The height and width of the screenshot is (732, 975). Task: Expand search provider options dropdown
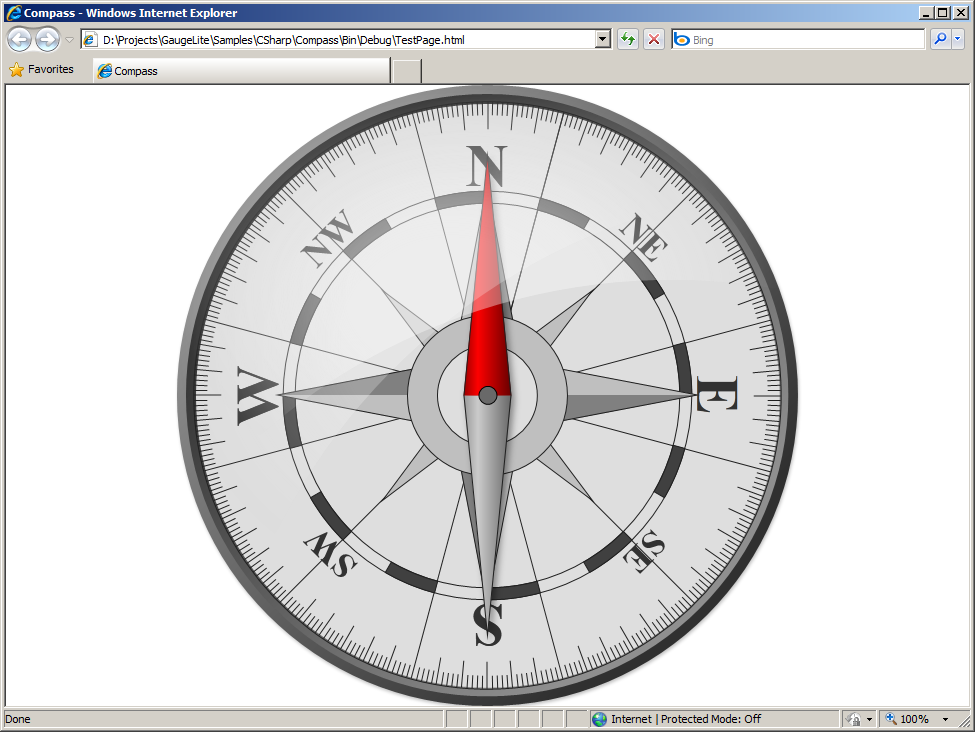[958, 39]
